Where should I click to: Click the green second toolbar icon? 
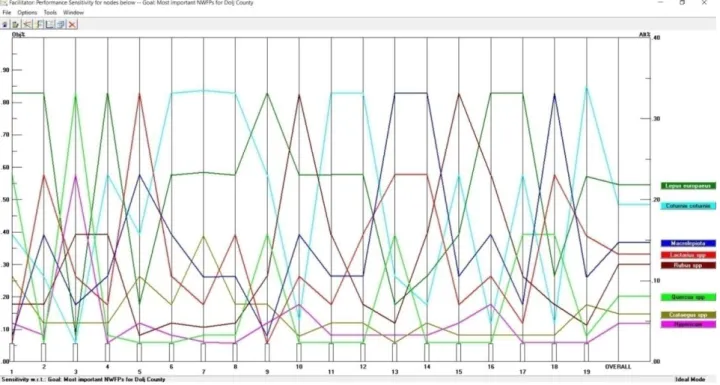pyautogui.click(x=17, y=24)
